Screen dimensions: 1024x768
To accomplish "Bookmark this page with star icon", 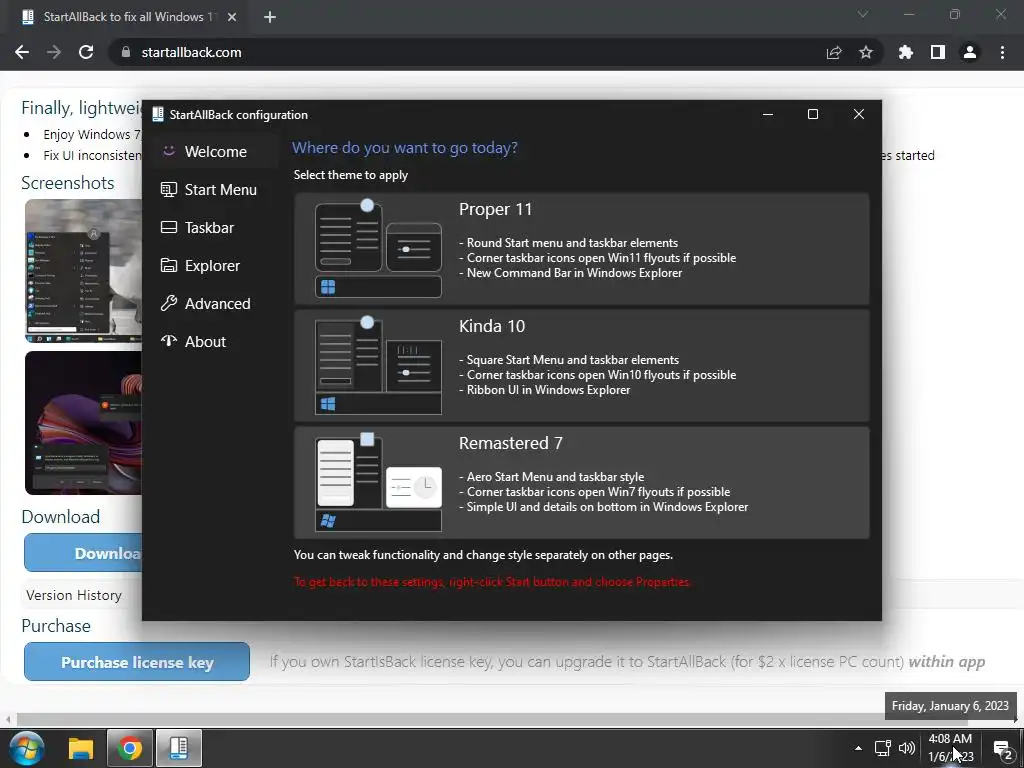I will coord(866,52).
